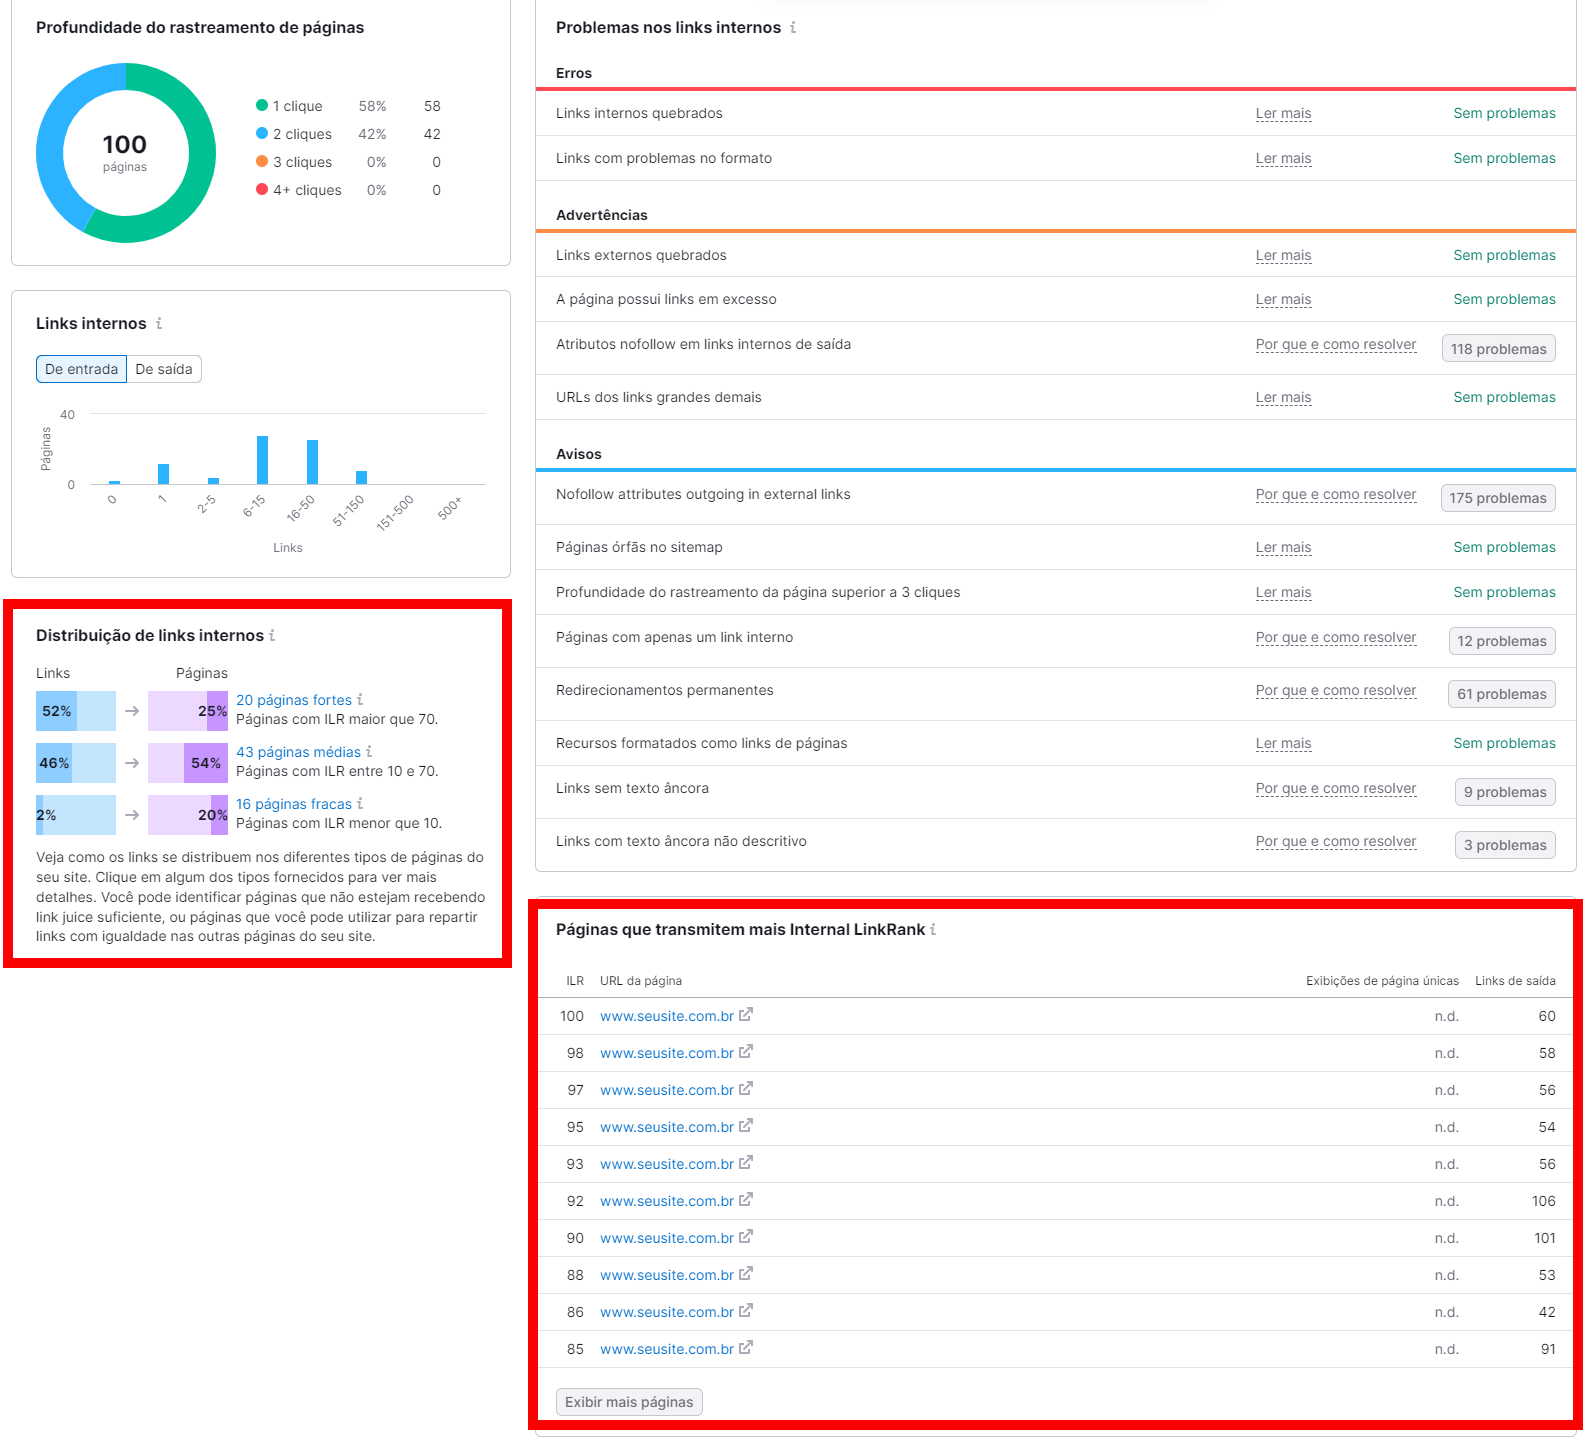Click the Exibições de página únicas column header
The width and height of the screenshot is (1588, 1440).
point(1382,981)
